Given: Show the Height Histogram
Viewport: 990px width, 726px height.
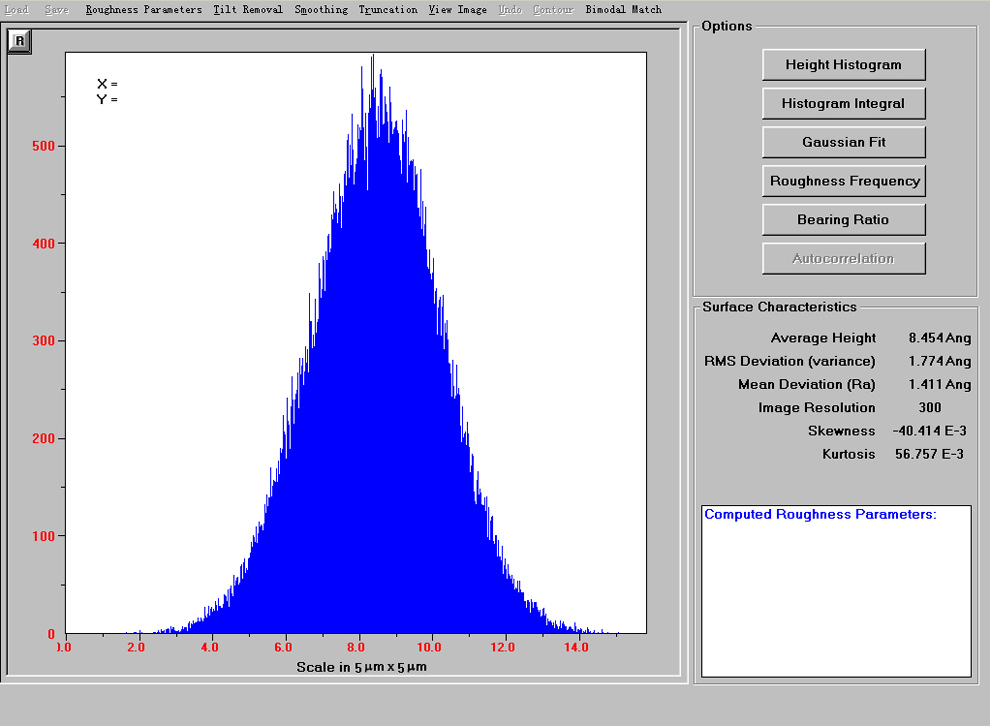Looking at the screenshot, I should (844, 64).
